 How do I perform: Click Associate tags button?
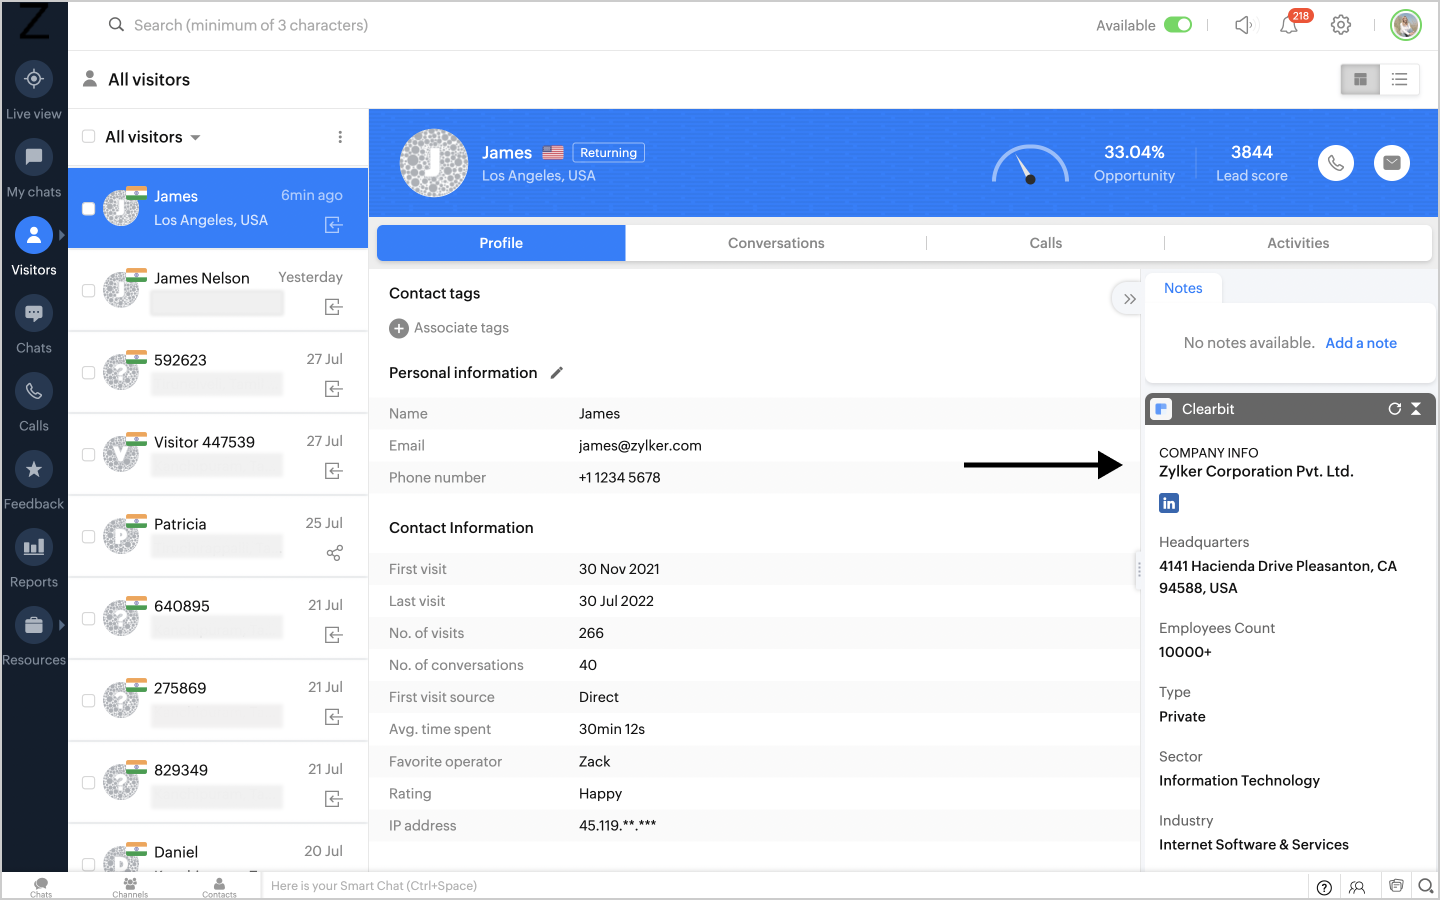(449, 328)
